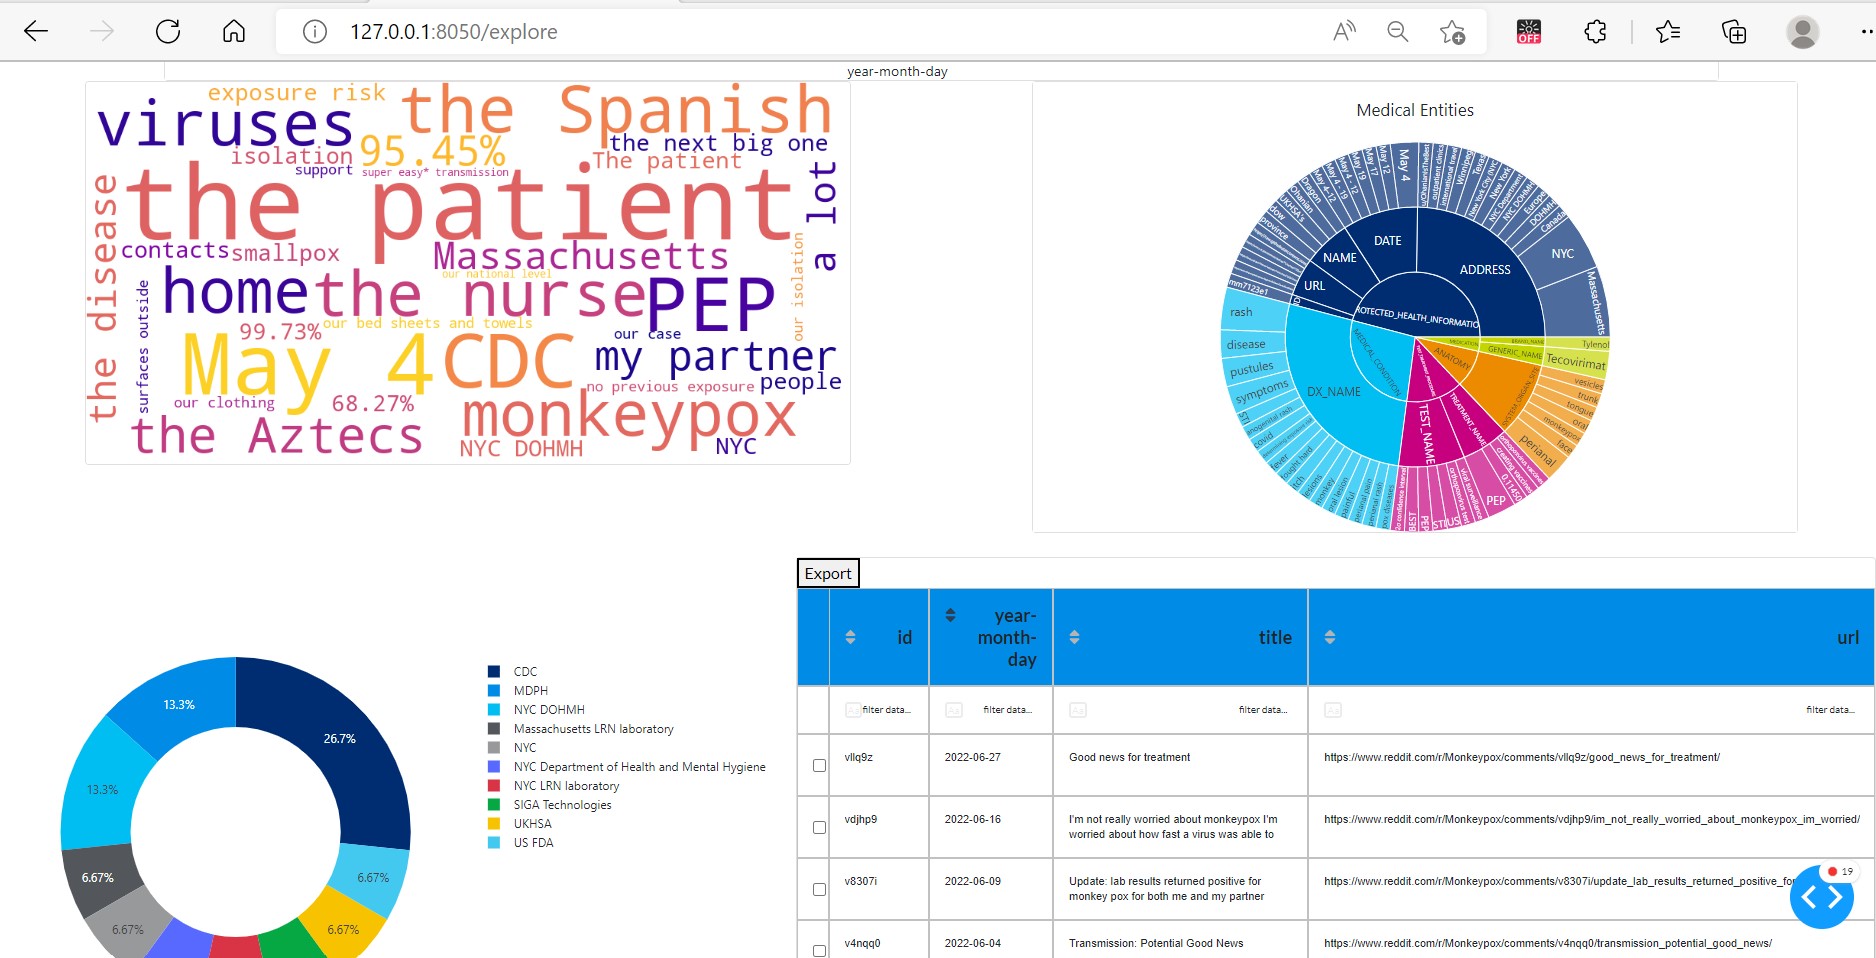Click the good_news_for_treatment reddit URL cell
The image size is (1876, 958).
pos(1591,766)
